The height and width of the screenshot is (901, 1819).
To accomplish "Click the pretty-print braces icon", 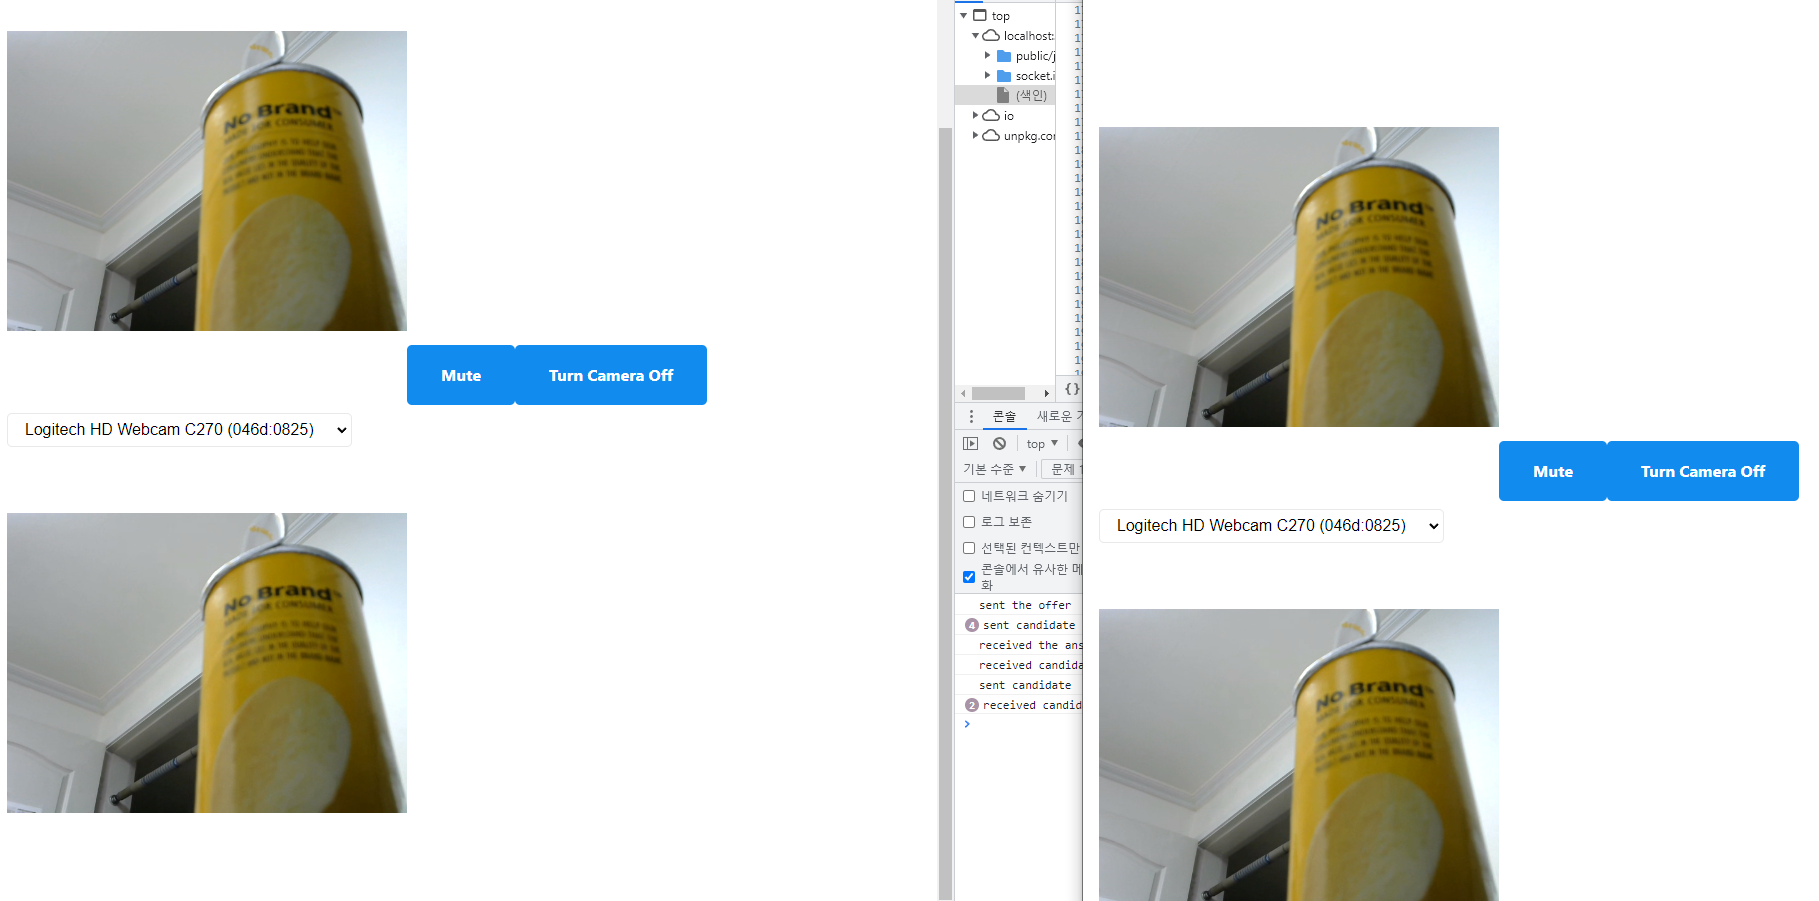I will point(1071,389).
